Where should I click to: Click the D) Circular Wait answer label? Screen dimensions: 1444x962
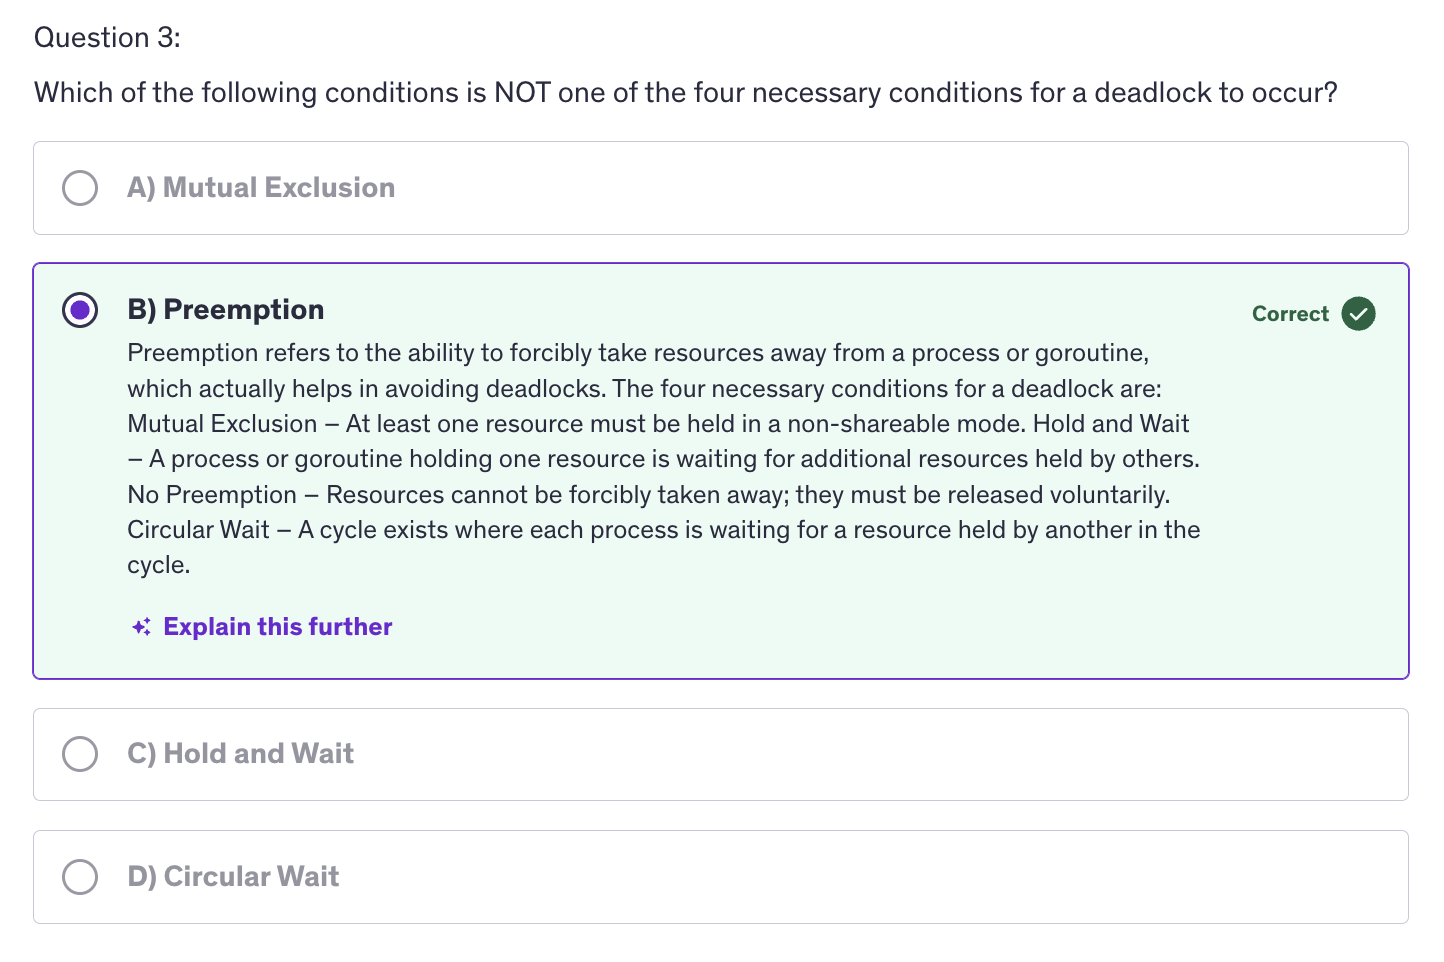pos(233,877)
